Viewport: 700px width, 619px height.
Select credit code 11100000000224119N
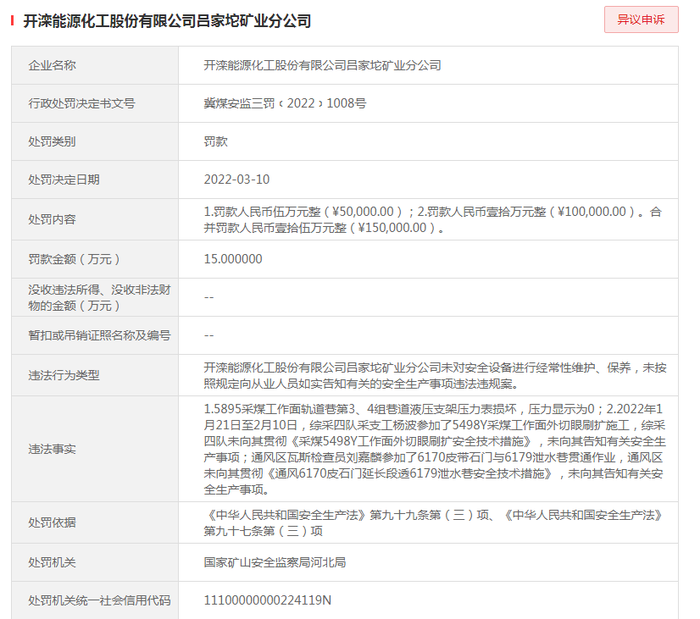(x=267, y=601)
